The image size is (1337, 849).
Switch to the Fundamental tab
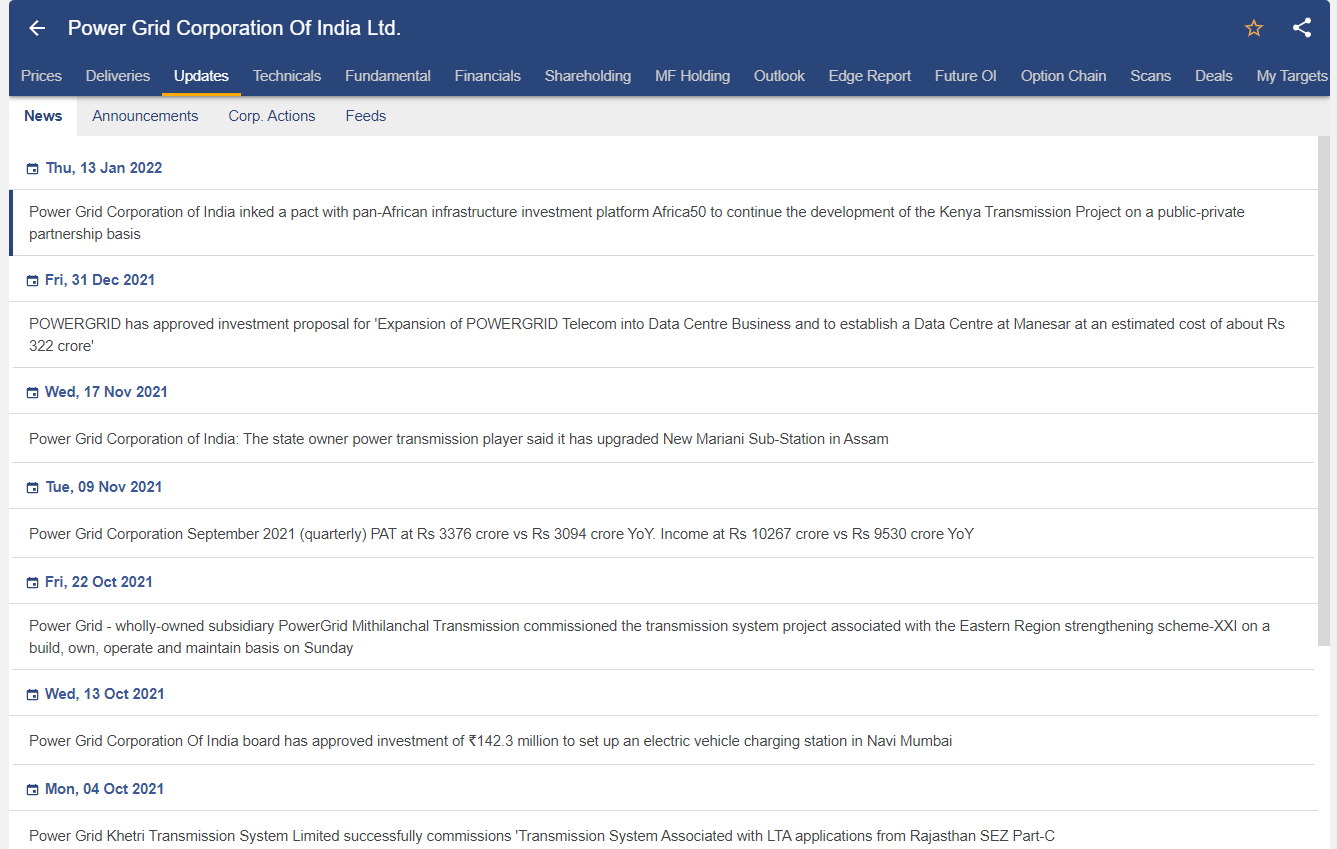tap(388, 76)
